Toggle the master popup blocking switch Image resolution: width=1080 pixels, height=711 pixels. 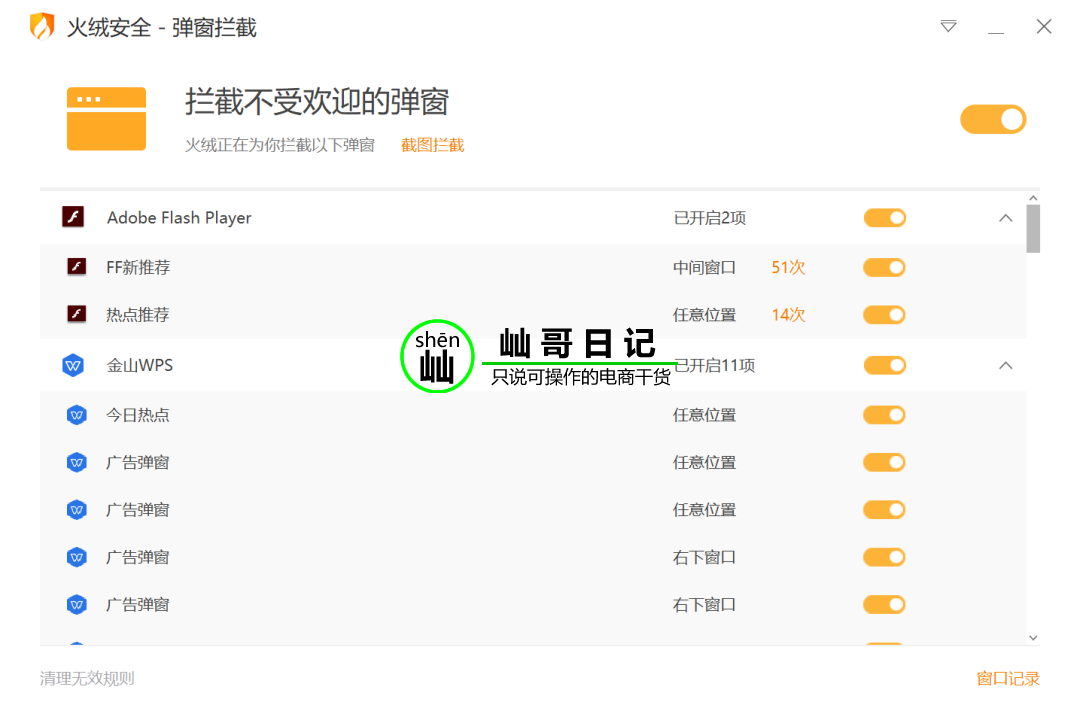pos(993,119)
